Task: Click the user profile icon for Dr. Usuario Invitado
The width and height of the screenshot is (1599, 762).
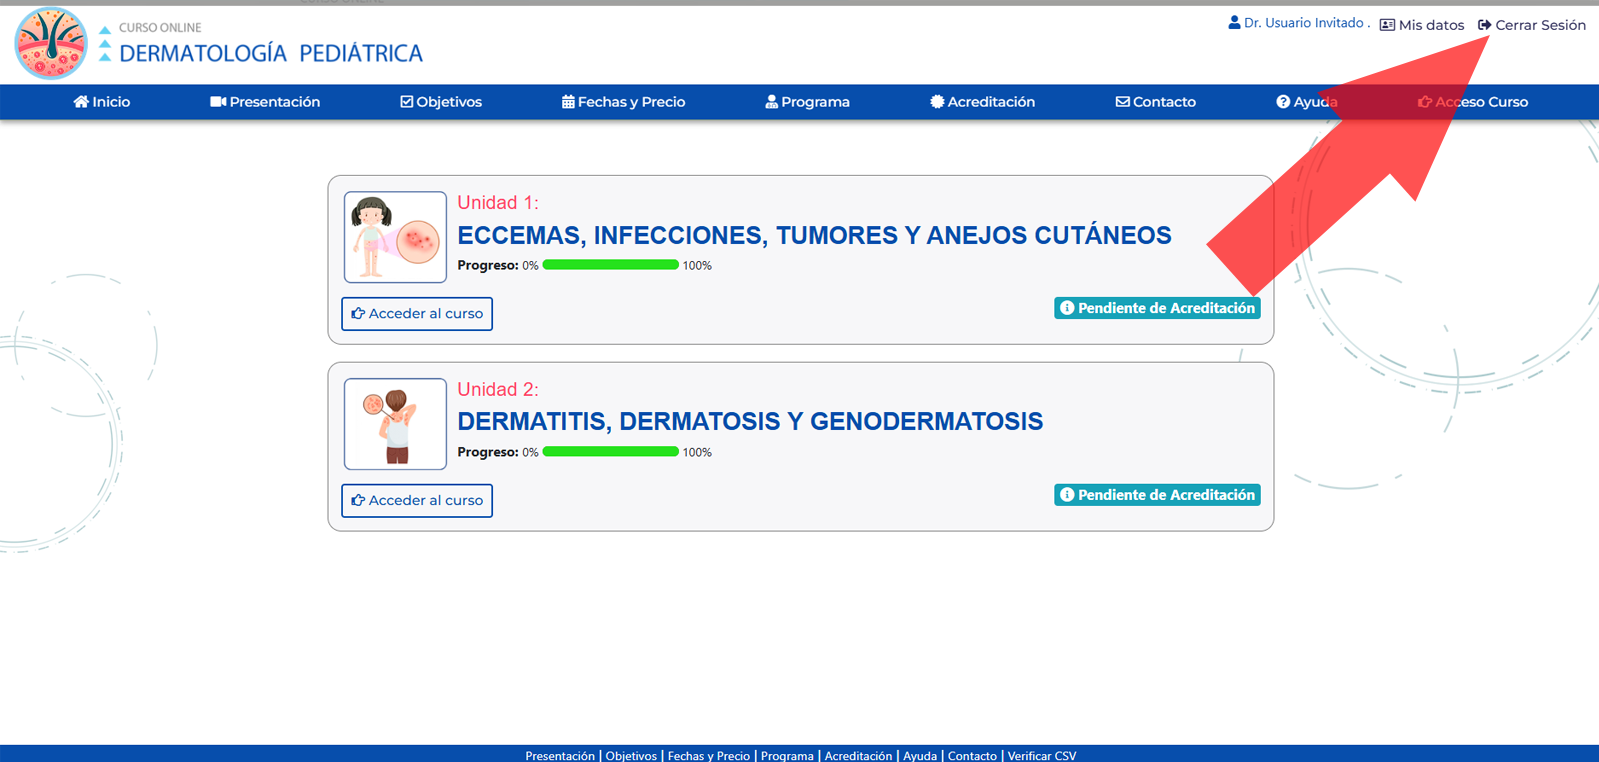Action: (1234, 23)
